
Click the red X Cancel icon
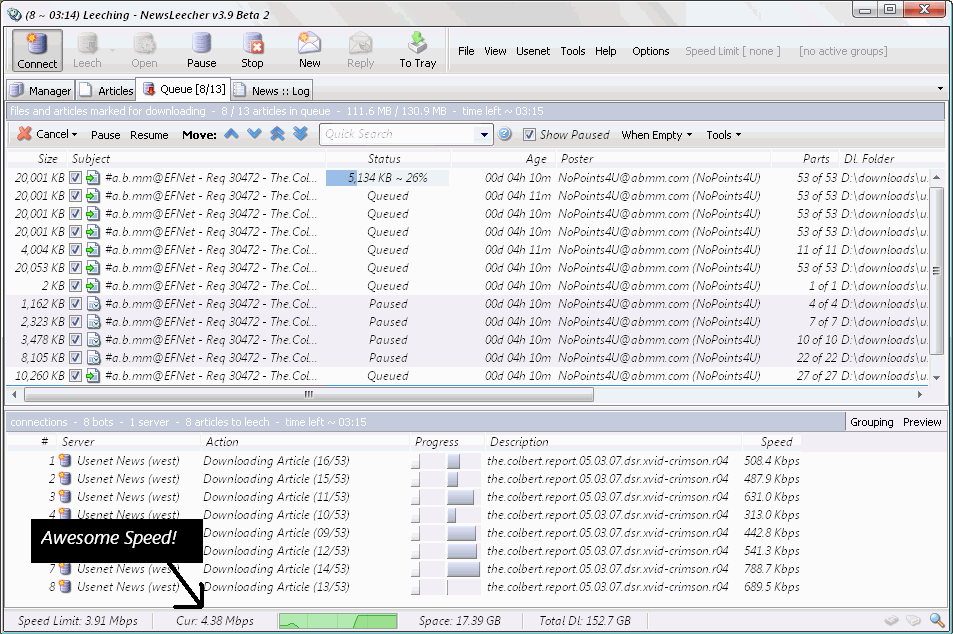[x=24, y=134]
